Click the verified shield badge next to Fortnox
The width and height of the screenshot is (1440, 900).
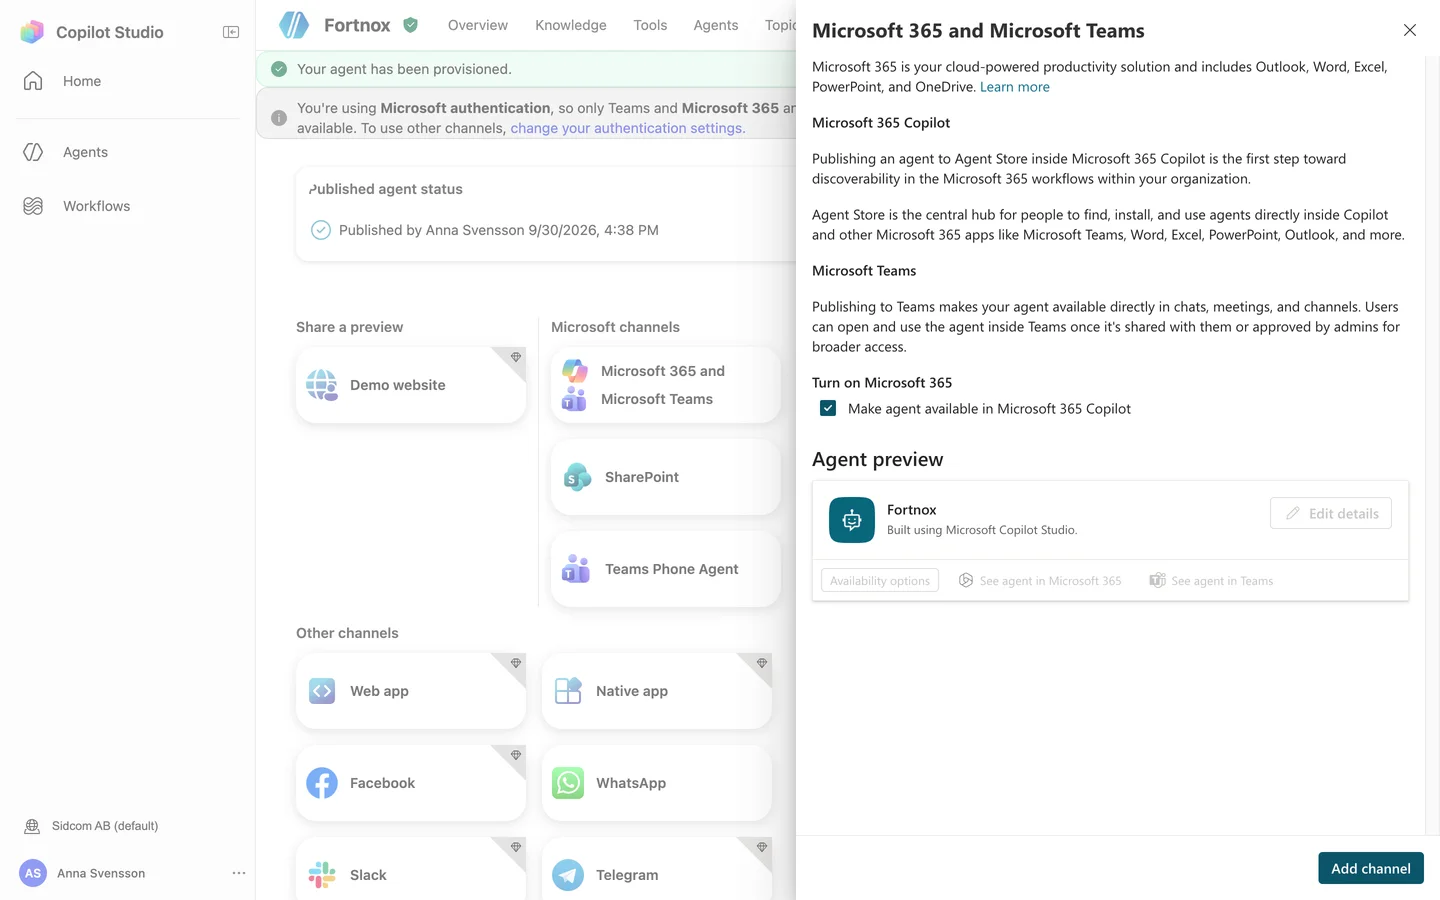click(x=410, y=25)
